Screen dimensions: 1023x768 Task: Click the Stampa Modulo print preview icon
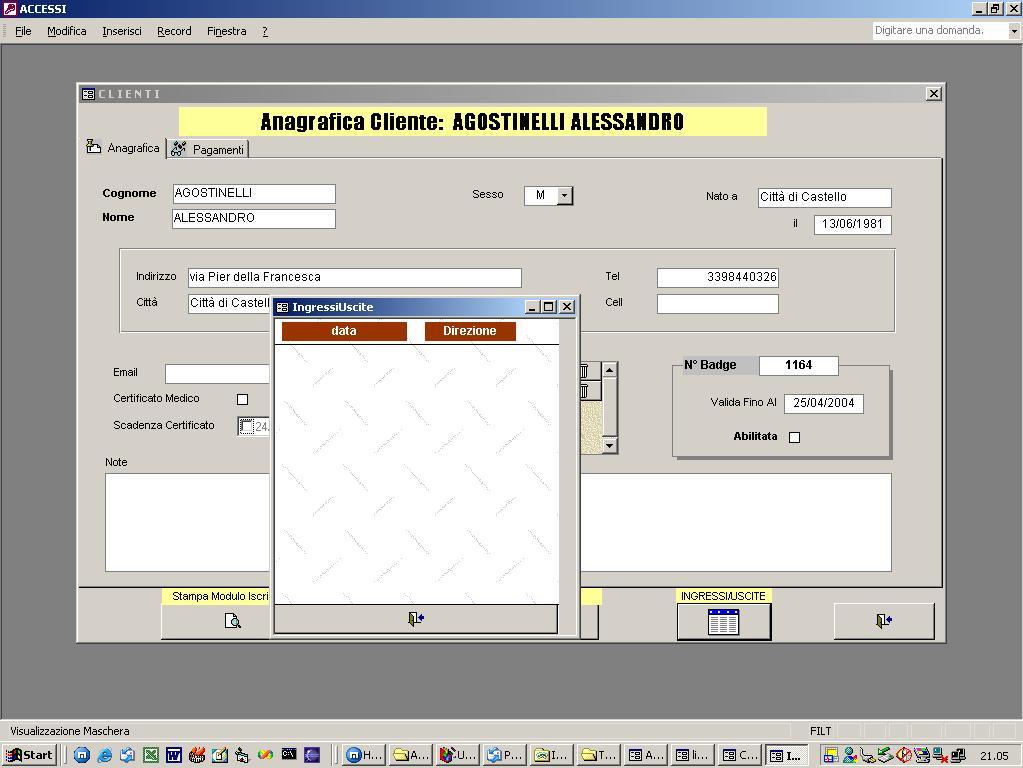pyautogui.click(x=232, y=621)
